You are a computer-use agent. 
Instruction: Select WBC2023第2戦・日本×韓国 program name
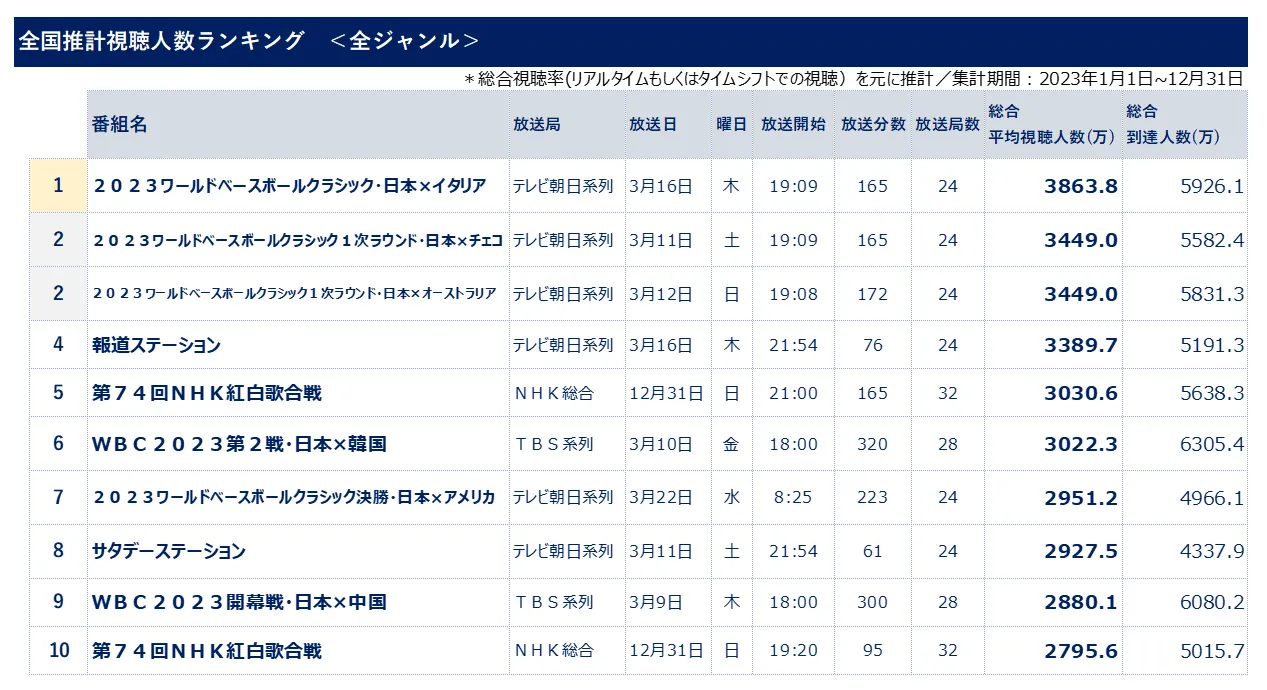[239, 444]
